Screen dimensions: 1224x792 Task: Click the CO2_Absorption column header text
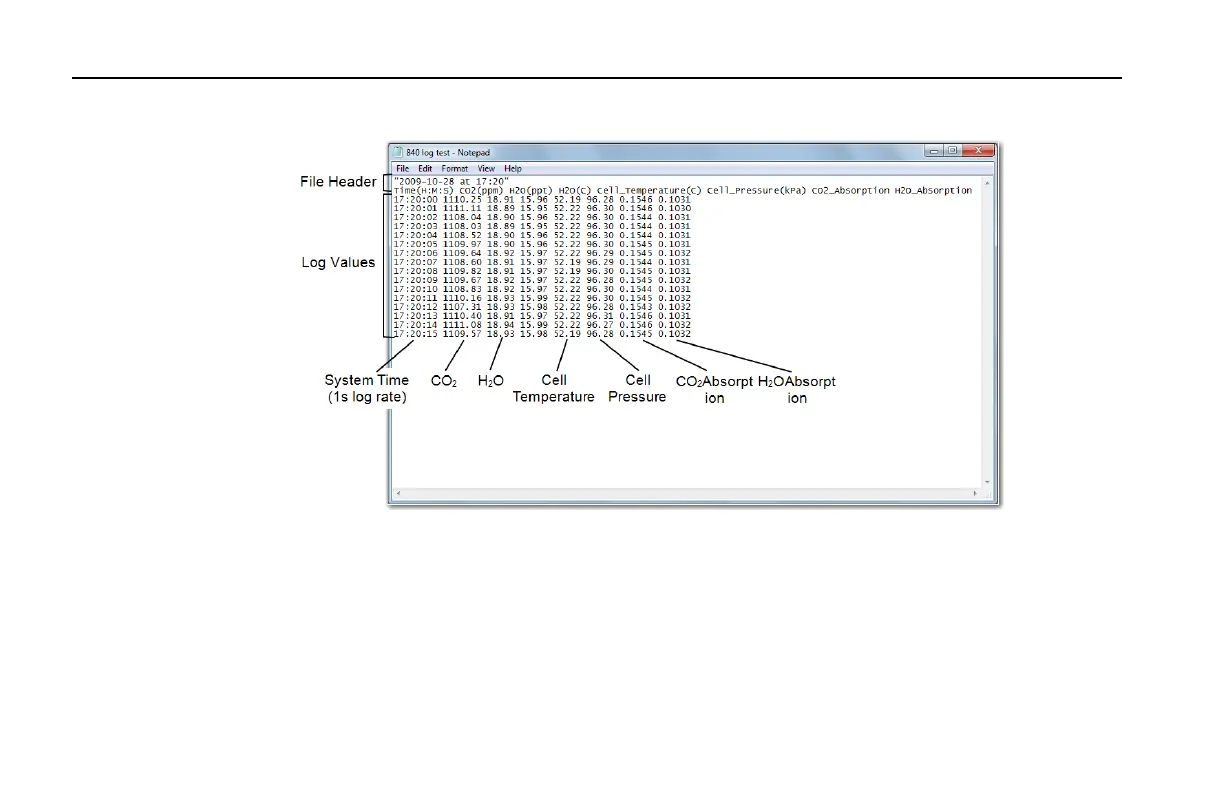(x=850, y=190)
